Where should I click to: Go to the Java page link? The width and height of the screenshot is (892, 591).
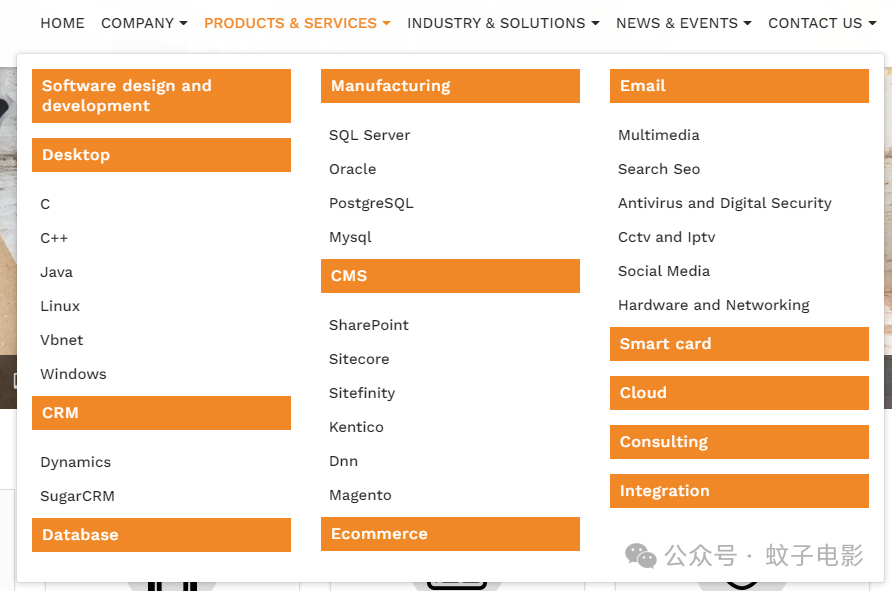tap(56, 272)
